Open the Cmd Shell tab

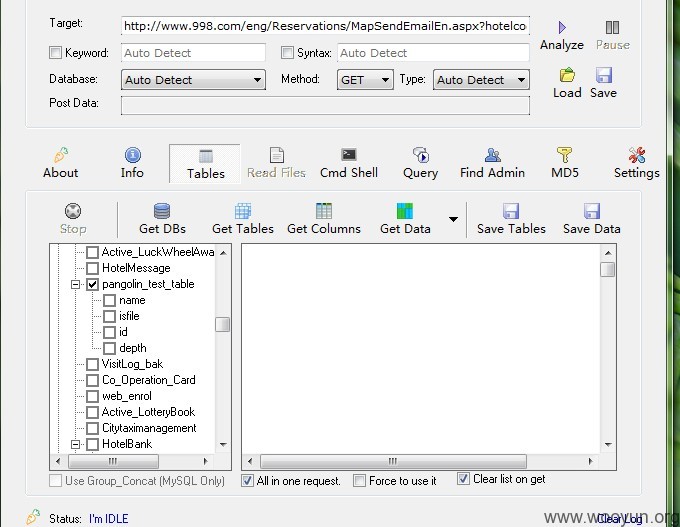tap(349, 164)
